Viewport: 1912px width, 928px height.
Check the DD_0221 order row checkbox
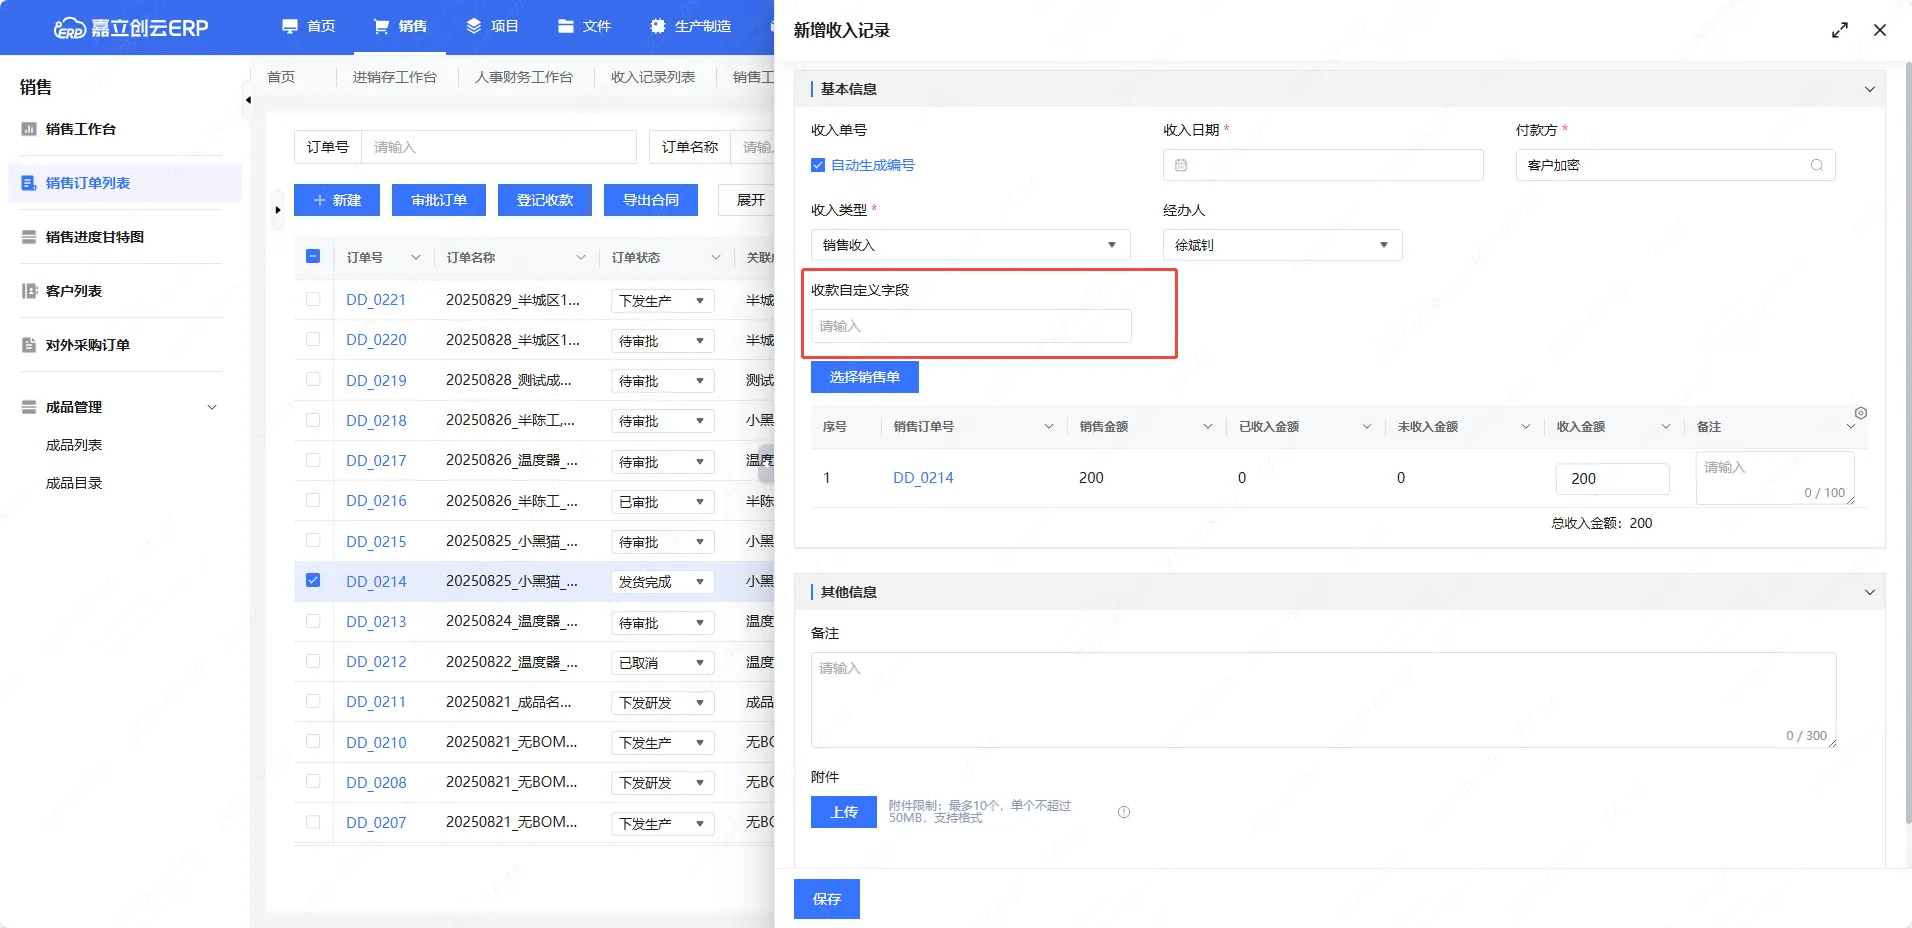click(x=313, y=299)
